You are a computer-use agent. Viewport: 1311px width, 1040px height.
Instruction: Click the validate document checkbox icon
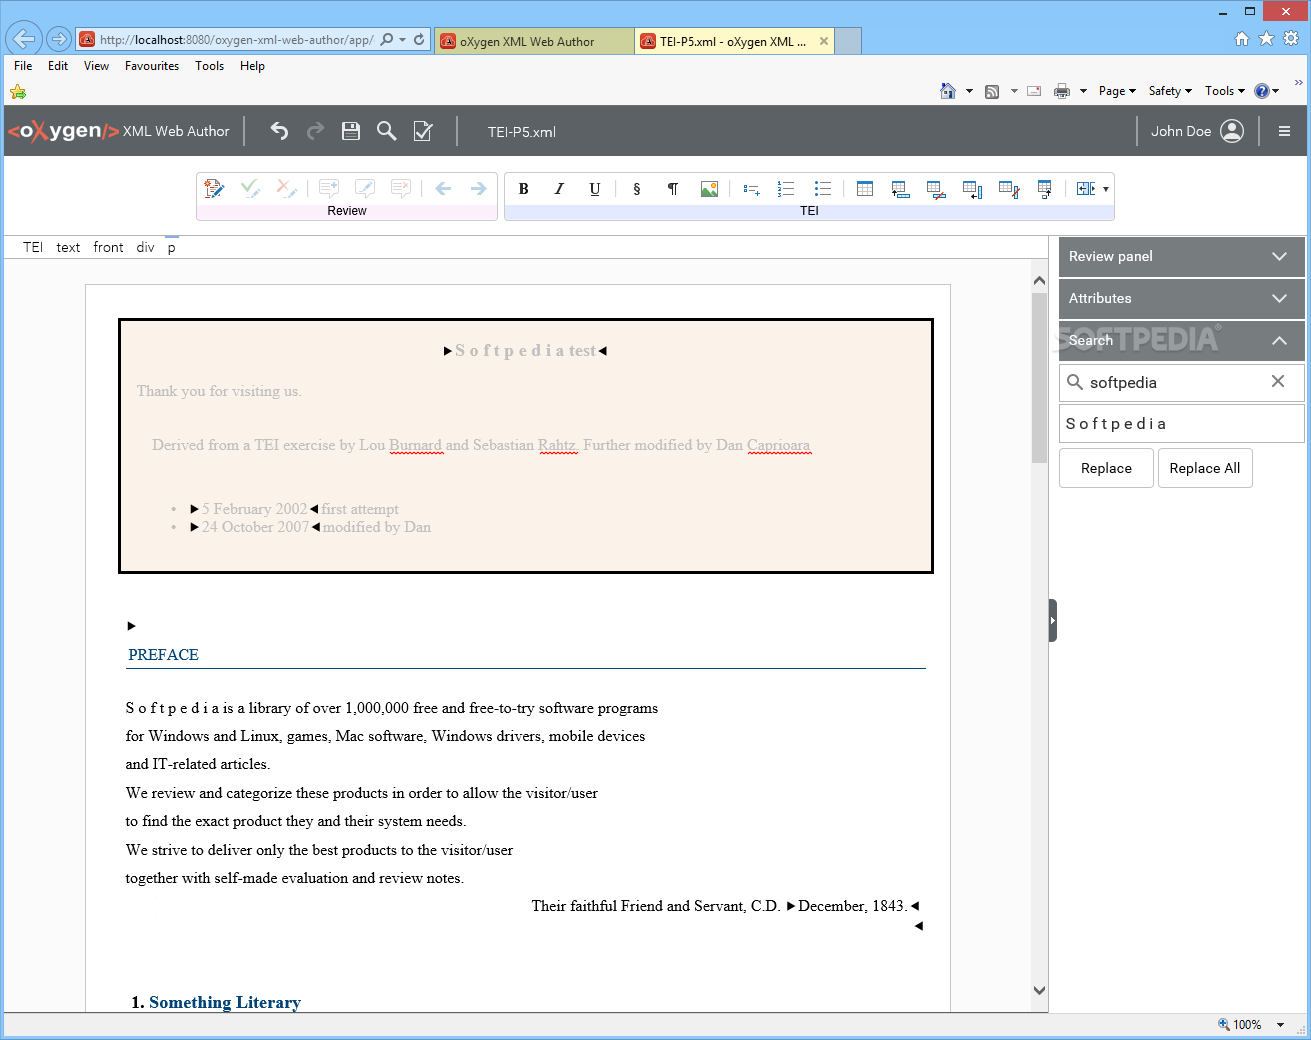point(423,131)
